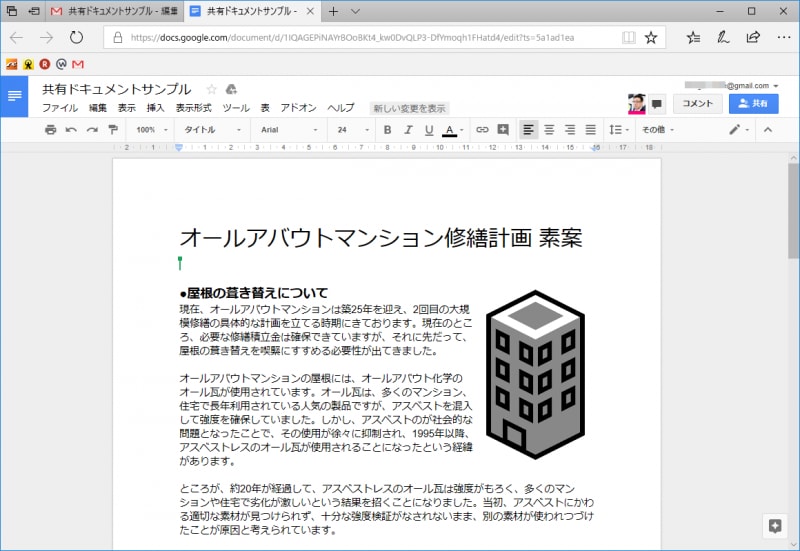Add page to favorites with star

tap(651, 37)
